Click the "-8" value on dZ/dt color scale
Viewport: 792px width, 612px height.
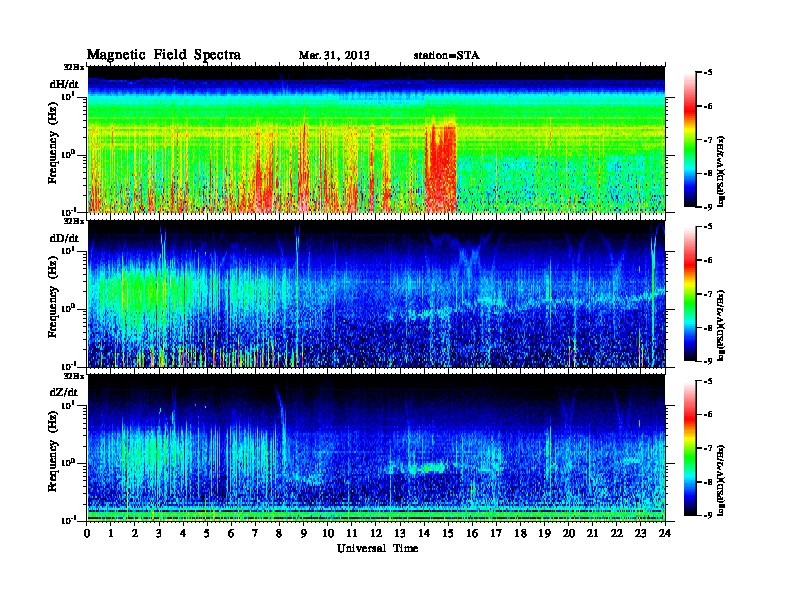click(708, 482)
